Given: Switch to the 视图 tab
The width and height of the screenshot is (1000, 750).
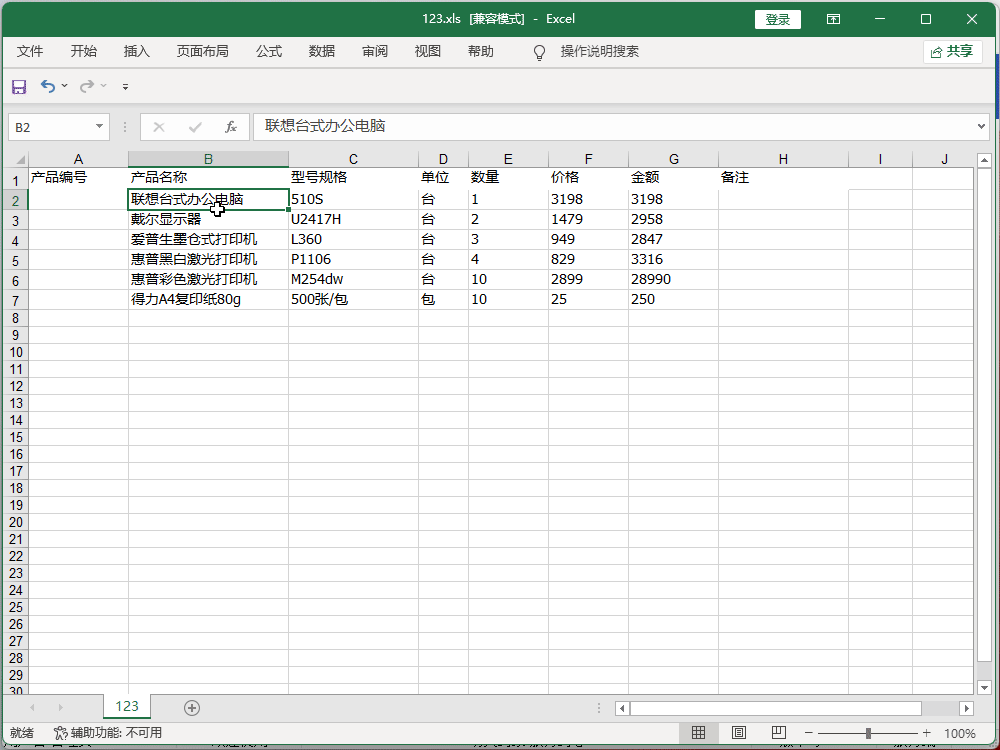Looking at the screenshot, I should (x=427, y=52).
